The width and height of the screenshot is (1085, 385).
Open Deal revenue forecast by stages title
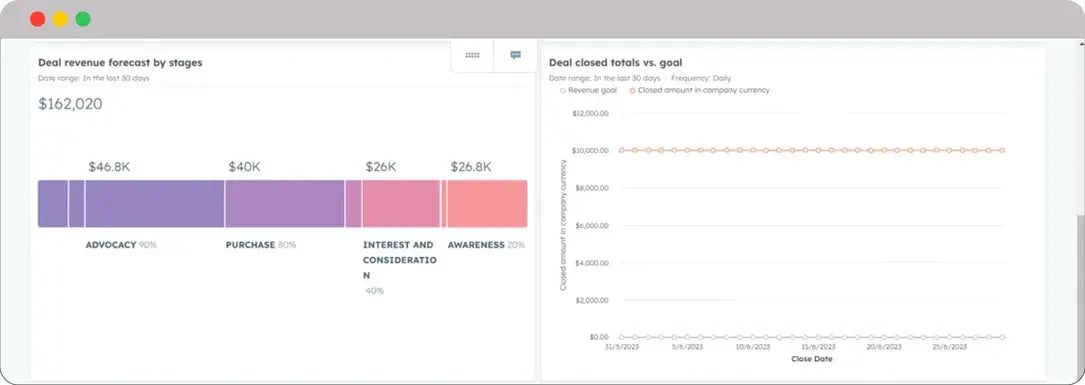click(x=120, y=62)
